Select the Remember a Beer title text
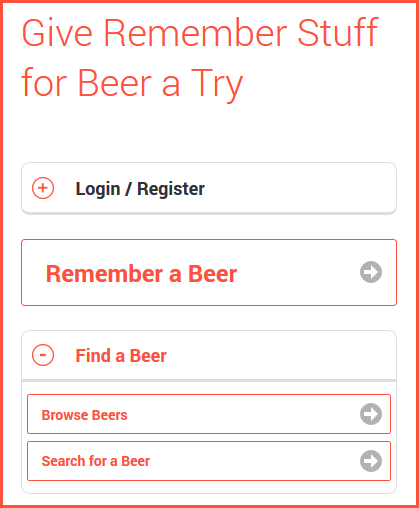This screenshot has height=508, width=419. pyautogui.click(x=141, y=274)
